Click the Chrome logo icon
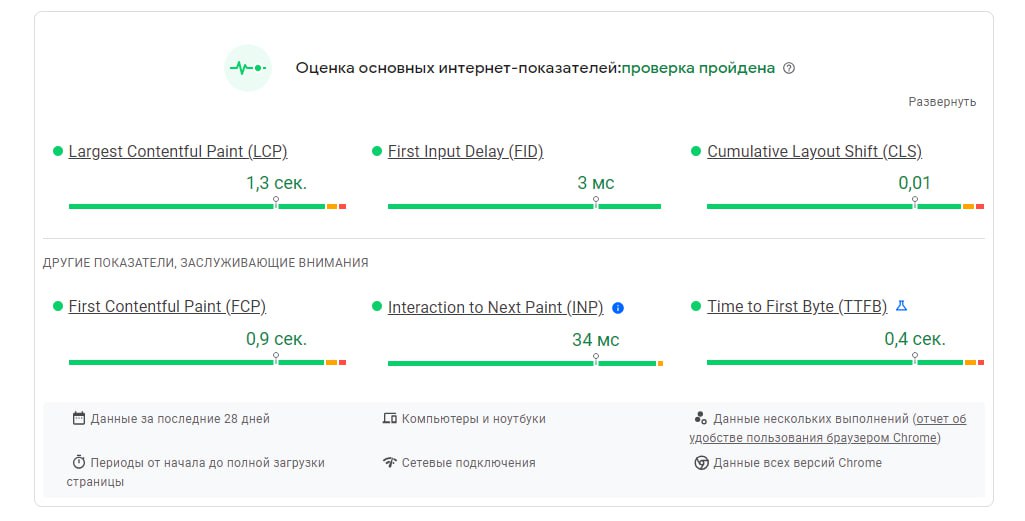 coord(701,463)
